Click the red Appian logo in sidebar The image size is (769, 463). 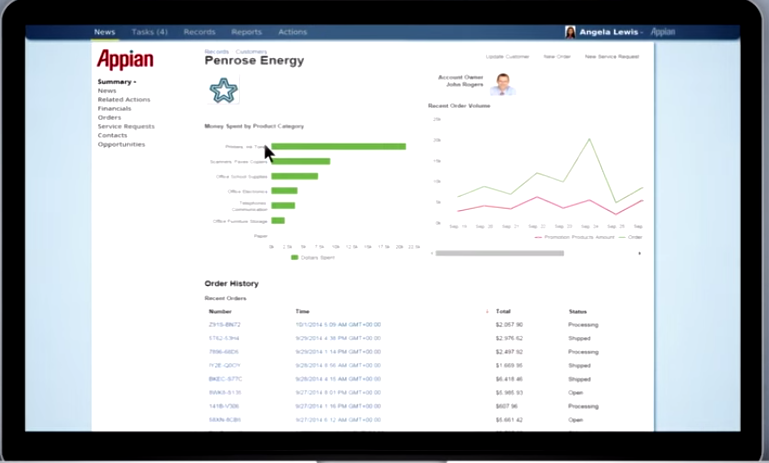click(125, 60)
